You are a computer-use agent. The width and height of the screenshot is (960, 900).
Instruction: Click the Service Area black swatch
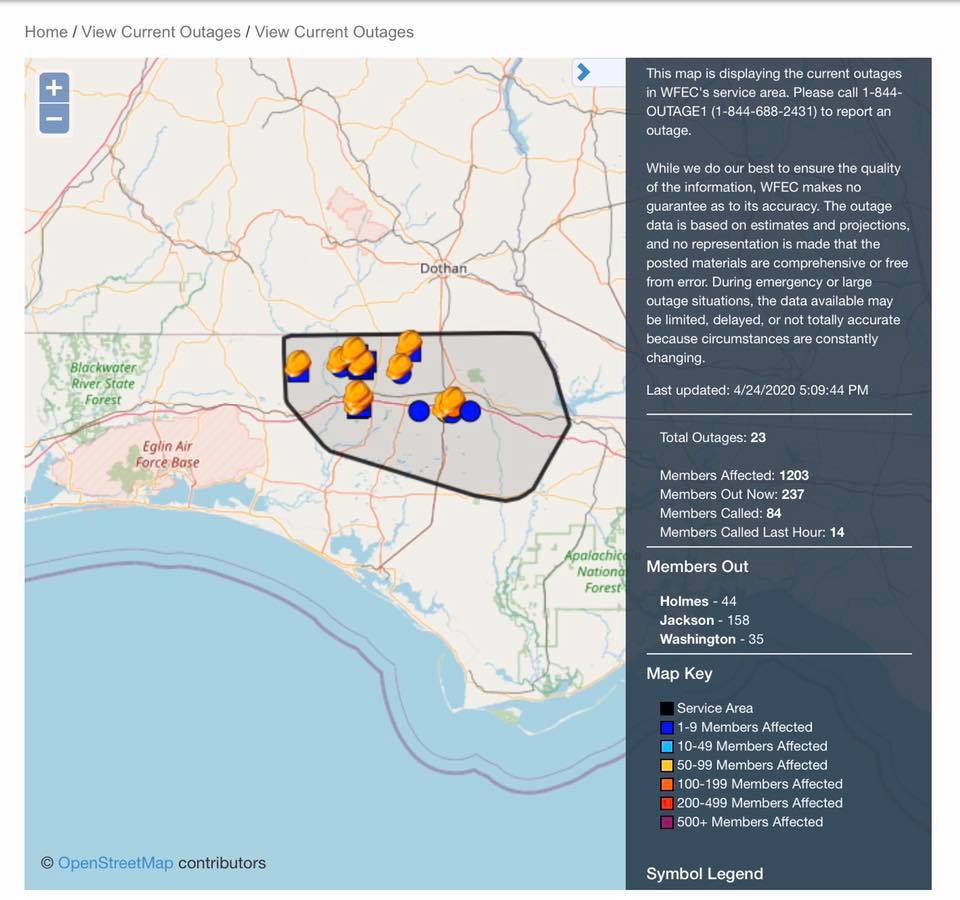point(667,708)
